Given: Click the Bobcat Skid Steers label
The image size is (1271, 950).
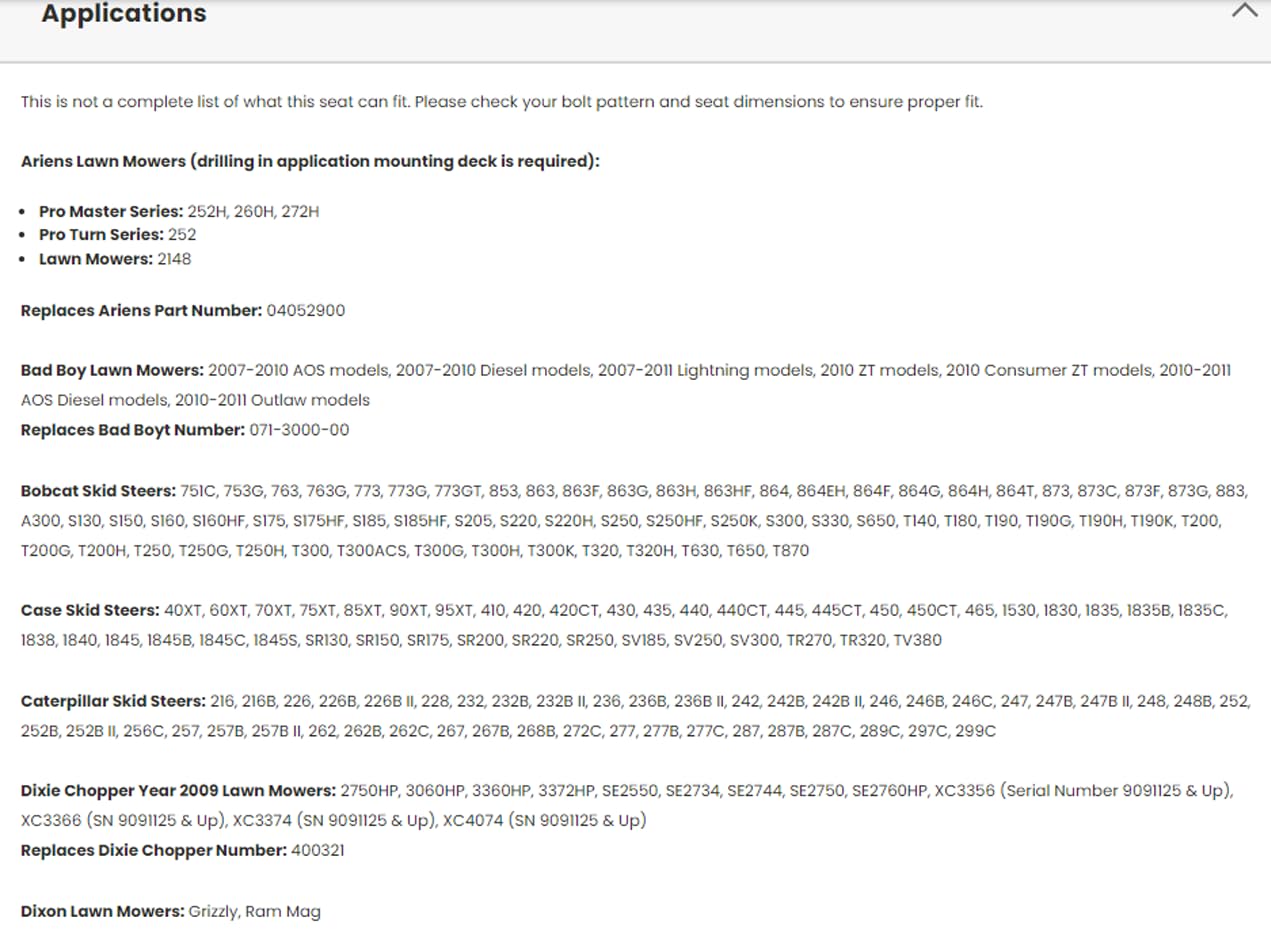Looking at the screenshot, I should click(98, 491).
